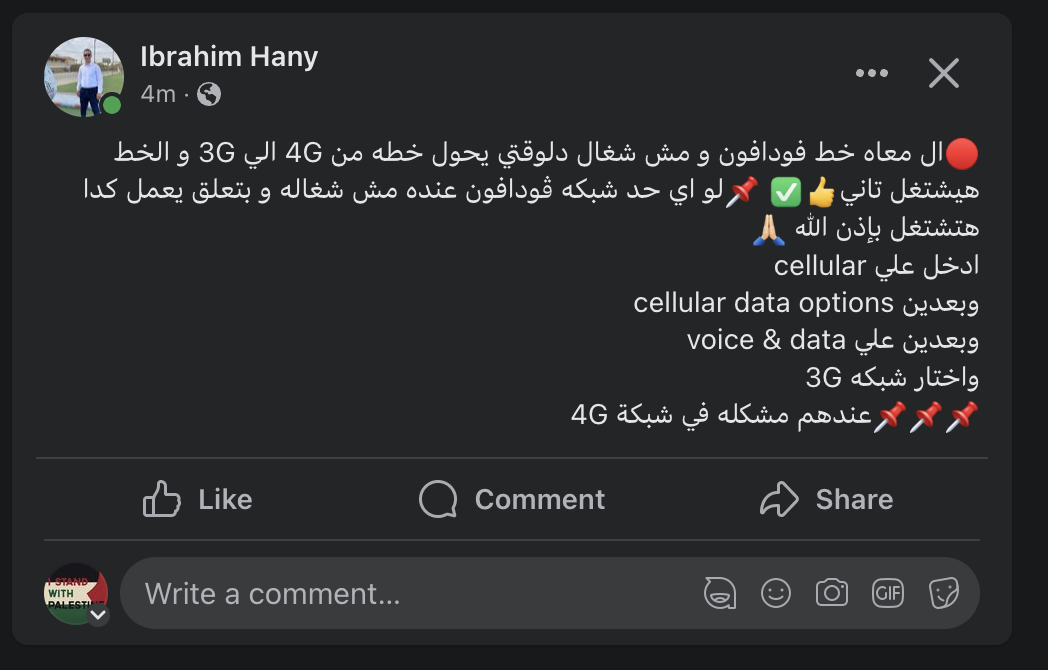Open the avatar sticker picker in the comment box
The height and width of the screenshot is (670, 1048).
(720, 593)
